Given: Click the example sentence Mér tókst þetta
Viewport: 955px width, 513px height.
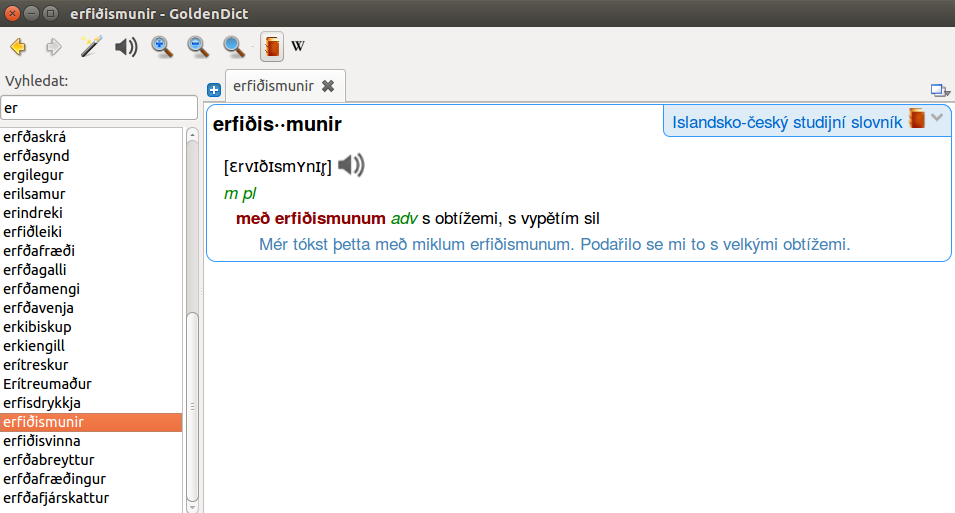Looking at the screenshot, I should (x=417, y=244).
